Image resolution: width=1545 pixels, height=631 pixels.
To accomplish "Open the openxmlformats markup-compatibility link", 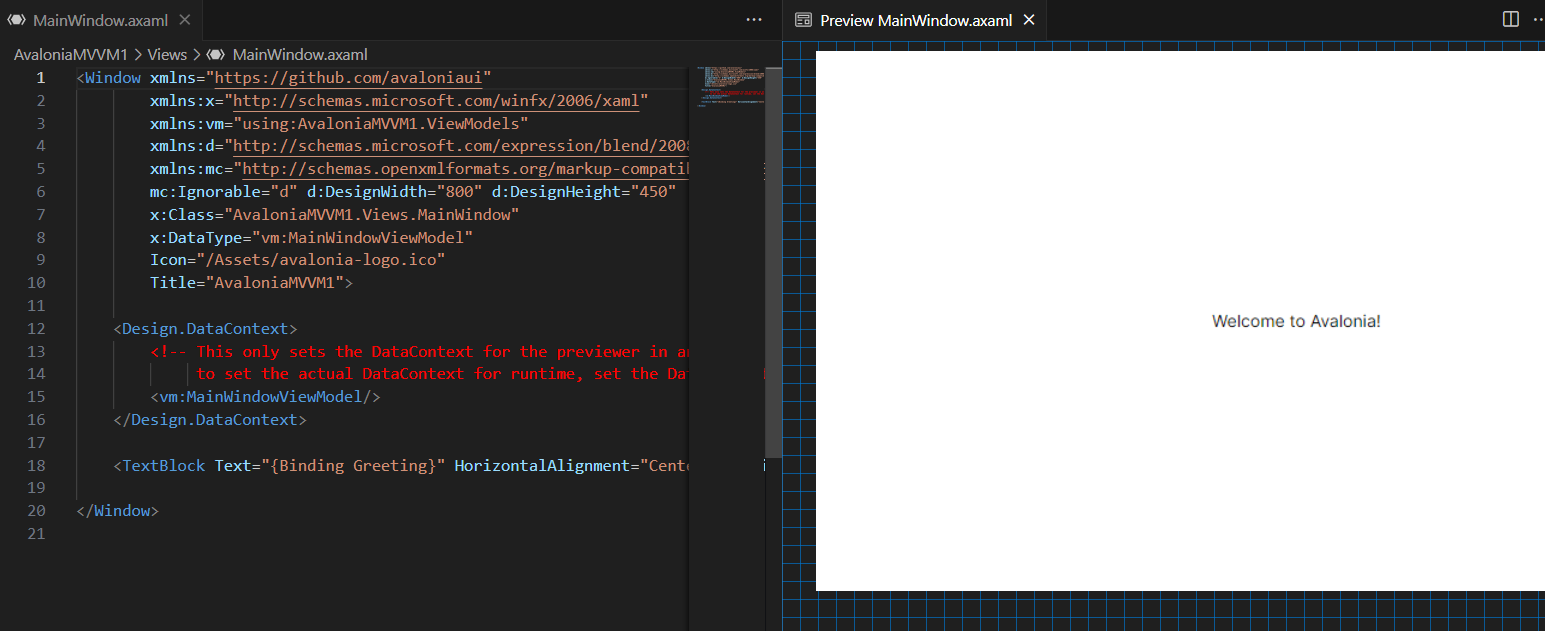I will coord(465,169).
